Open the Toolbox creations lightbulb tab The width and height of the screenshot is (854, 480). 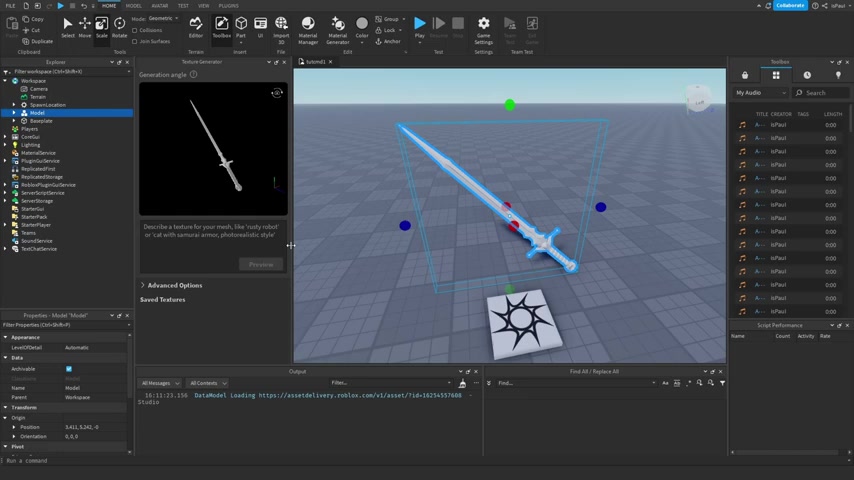pos(838,75)
